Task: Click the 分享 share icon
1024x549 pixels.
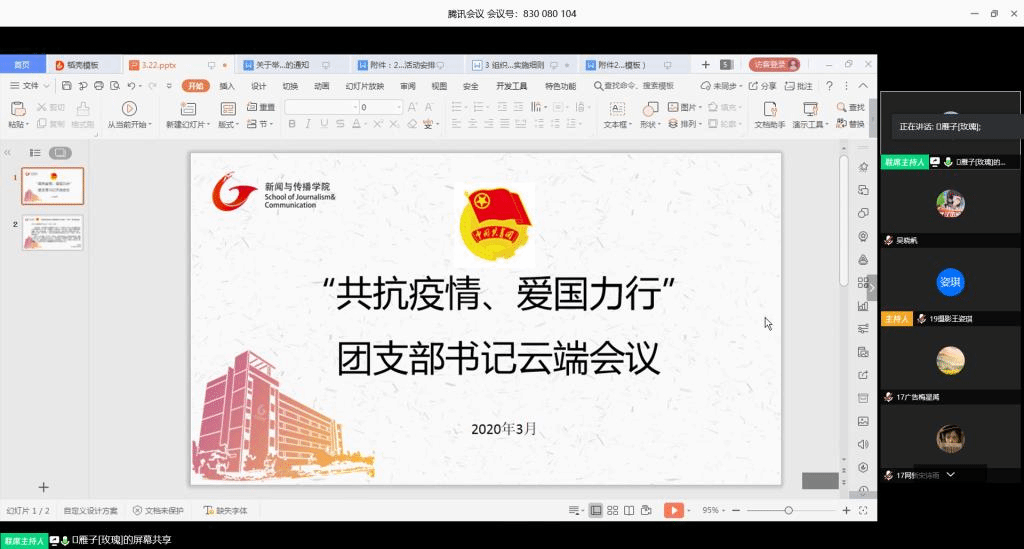Action: click(763, 86)
